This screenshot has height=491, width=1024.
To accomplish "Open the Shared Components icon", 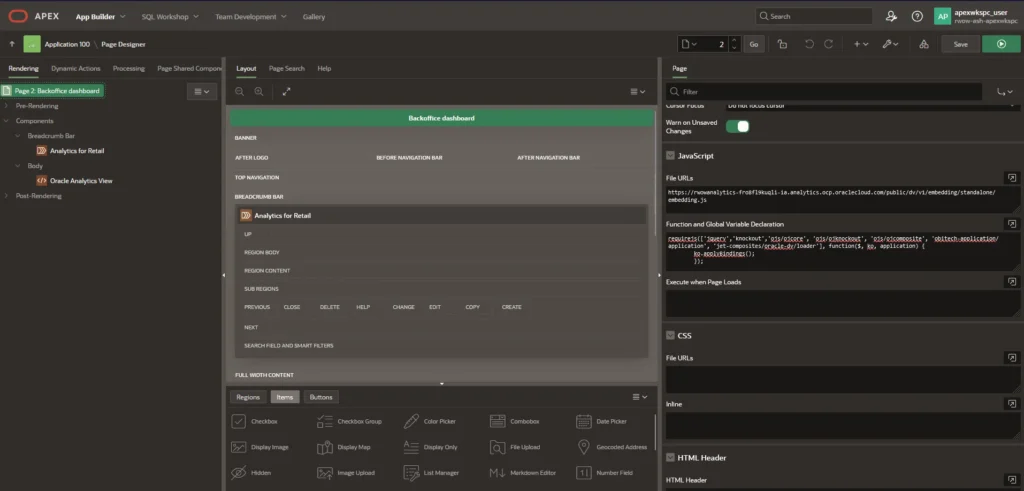I will click(924, 44).
